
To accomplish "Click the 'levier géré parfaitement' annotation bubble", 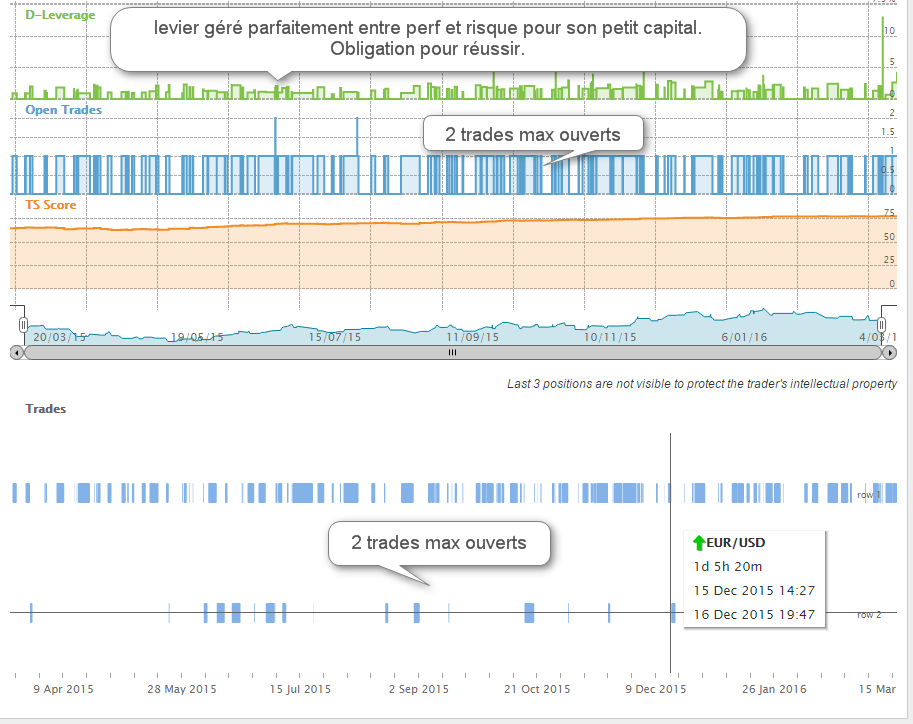I will coord(428,38).
